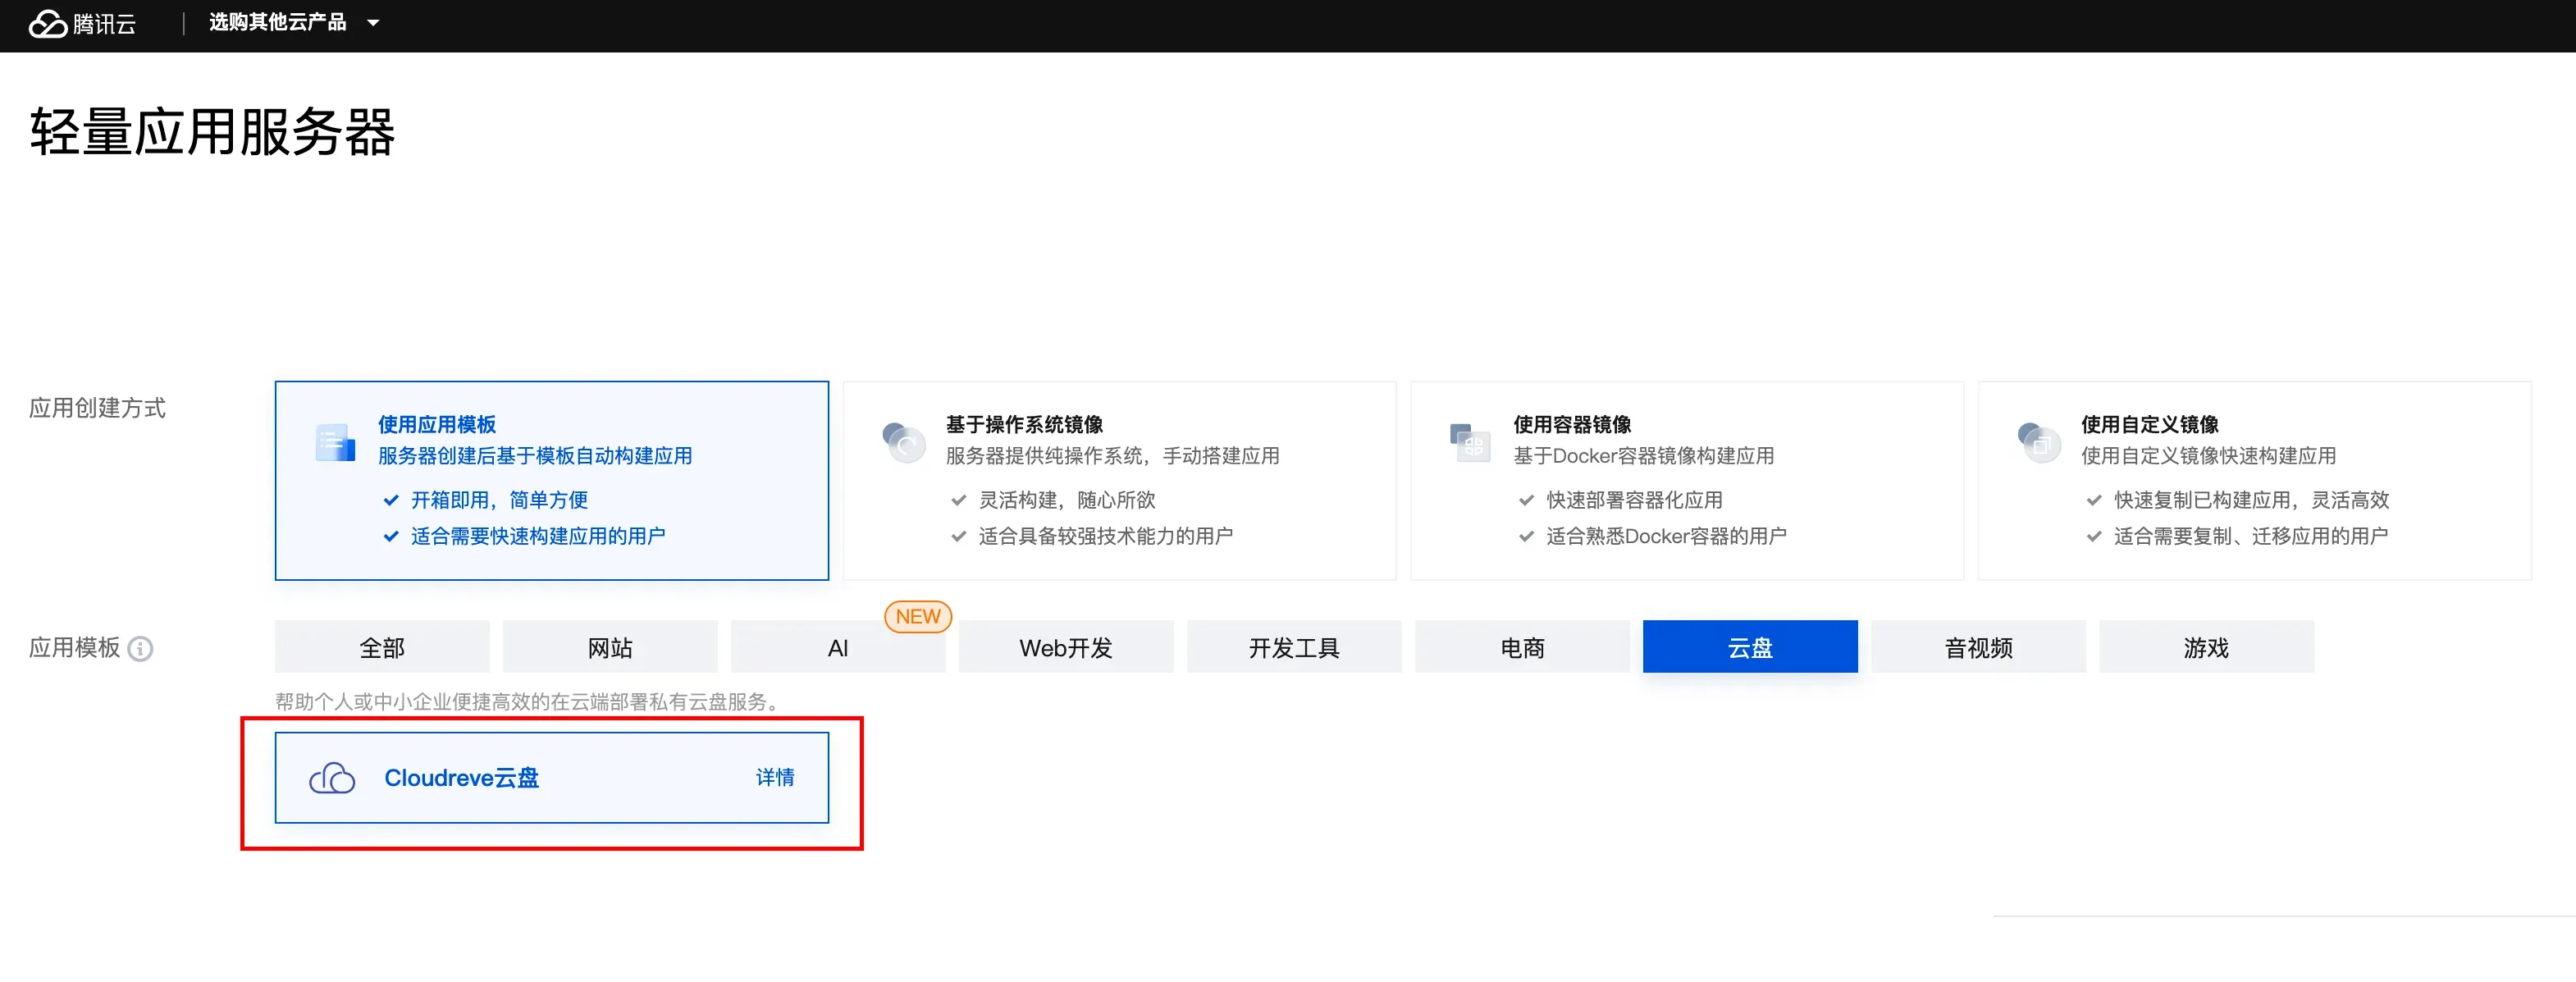The image size is (2576, 982).
Task: Open the 详情 link for Cloudreve
Action: (x=775, y=778)
